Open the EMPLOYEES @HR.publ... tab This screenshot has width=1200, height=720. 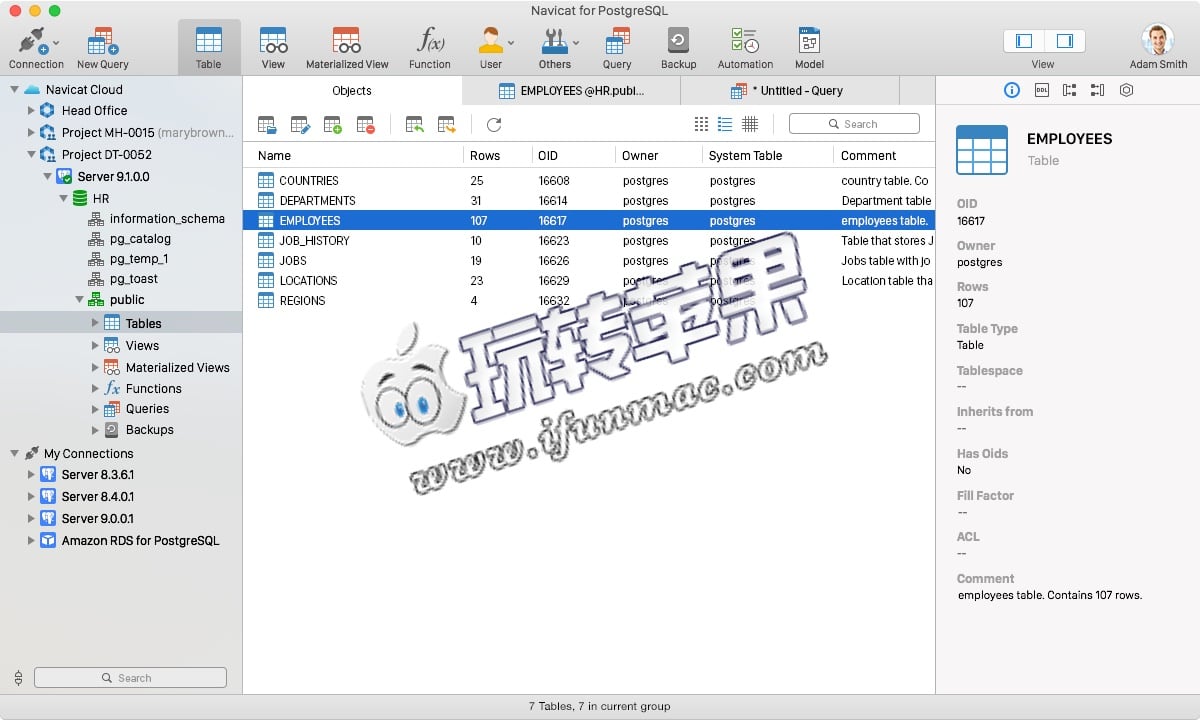571,90
